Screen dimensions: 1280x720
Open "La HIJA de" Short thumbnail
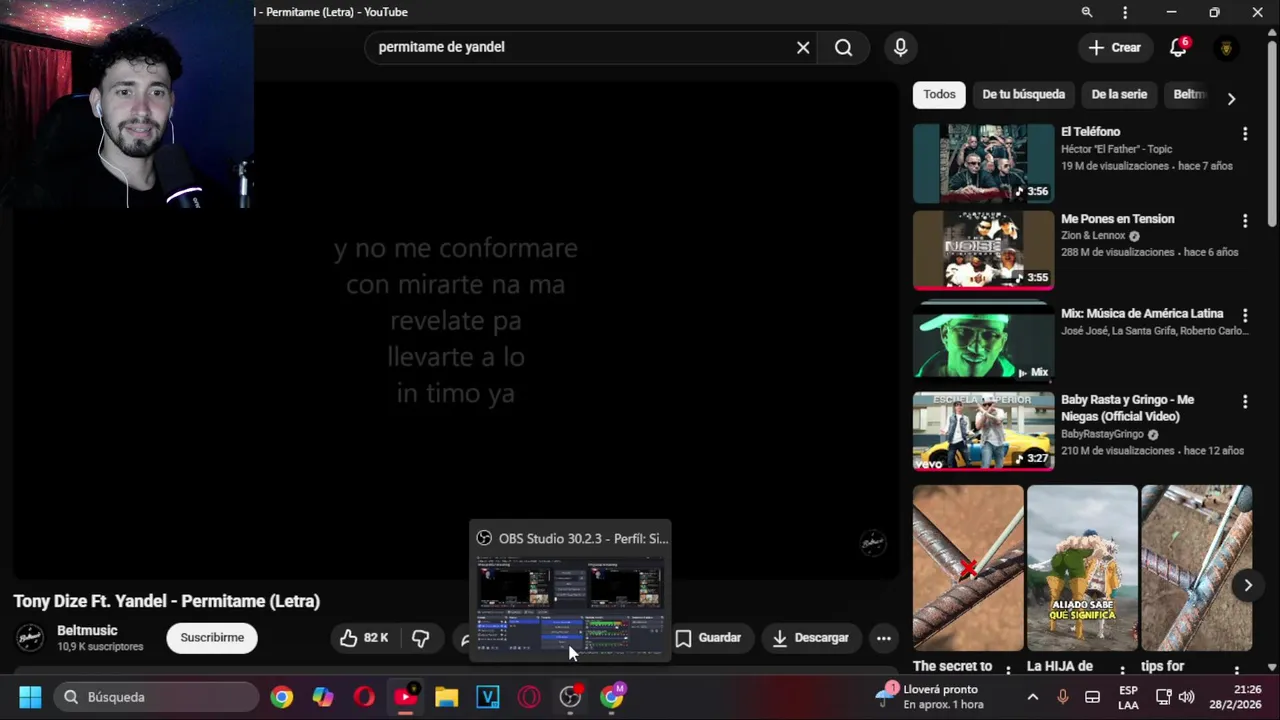(1082, 568)
